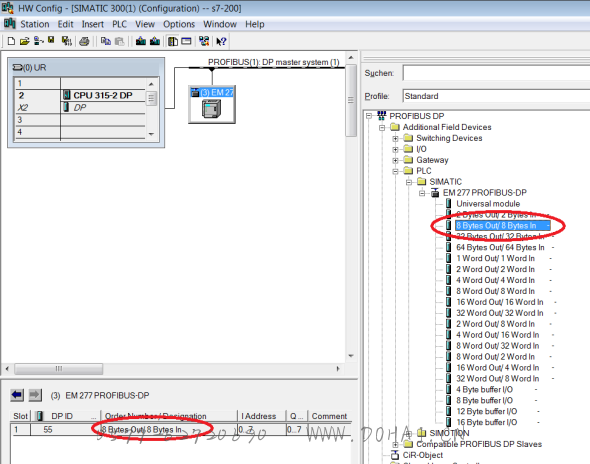The width and height of the screenshot is (590, 464).
Task: Select the Universal module entry
Action: click(x=488, y=204)
